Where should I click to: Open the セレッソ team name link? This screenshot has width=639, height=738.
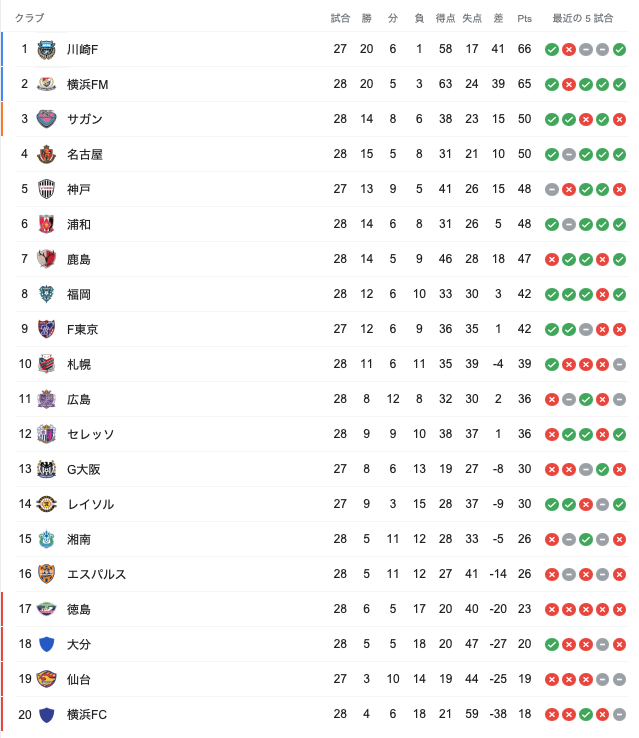(90, 434)
